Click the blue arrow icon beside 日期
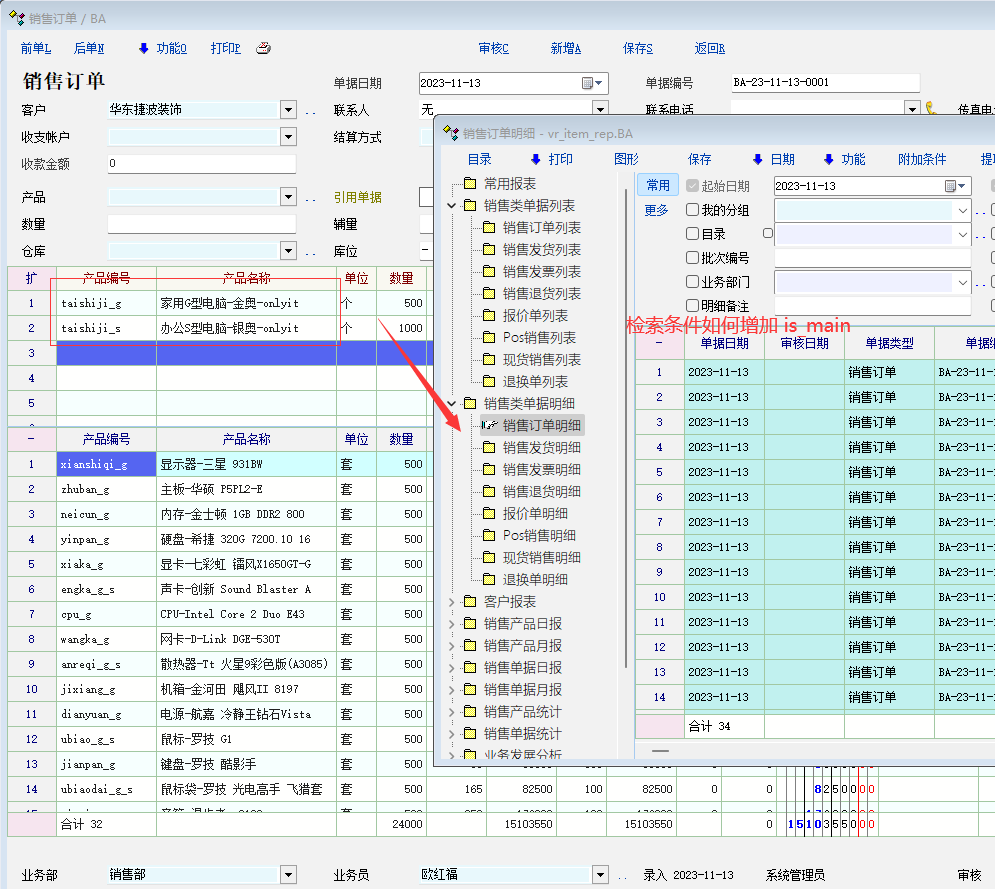This screenshot has height=889, width=995. [x=757, y=160]
